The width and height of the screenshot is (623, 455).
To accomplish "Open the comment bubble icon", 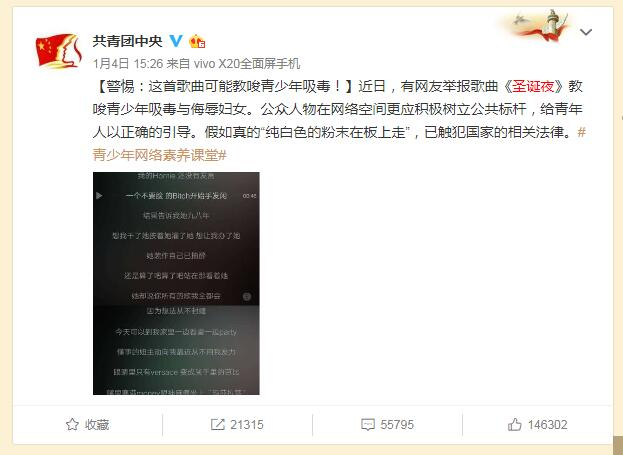I will pos(368,424).
